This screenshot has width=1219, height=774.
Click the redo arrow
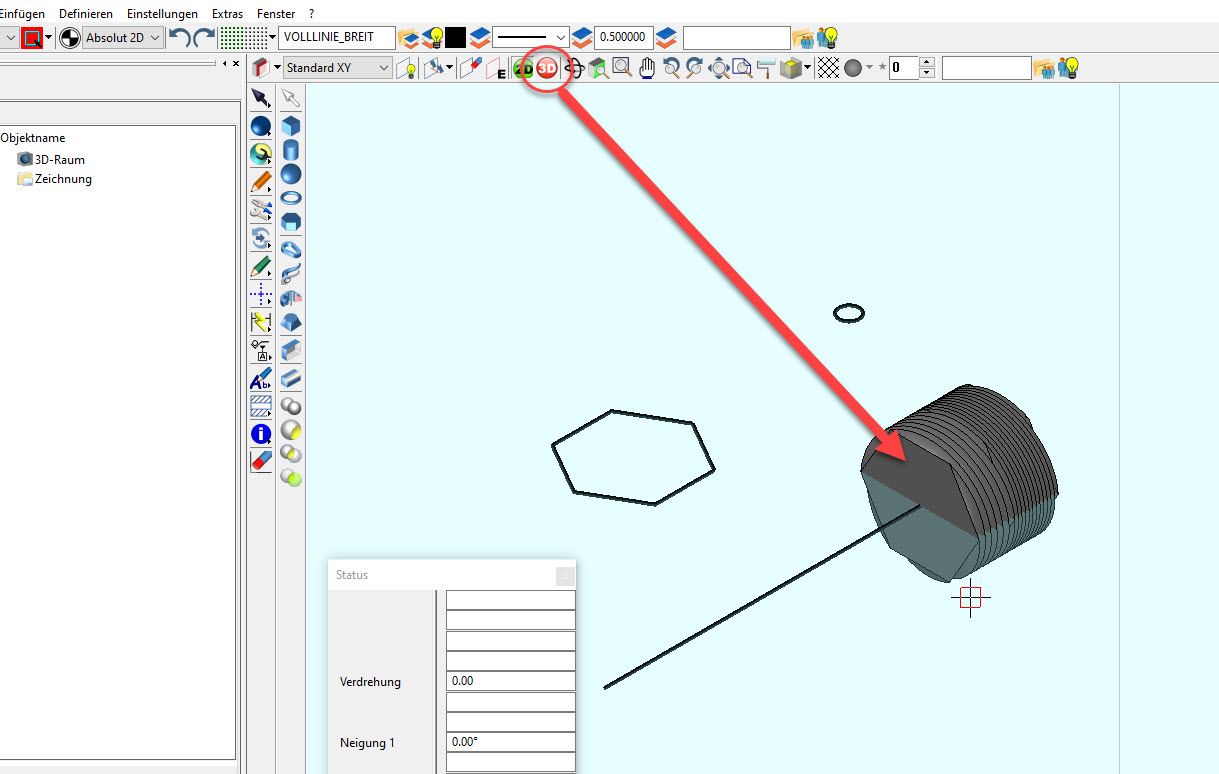point(204,38)
